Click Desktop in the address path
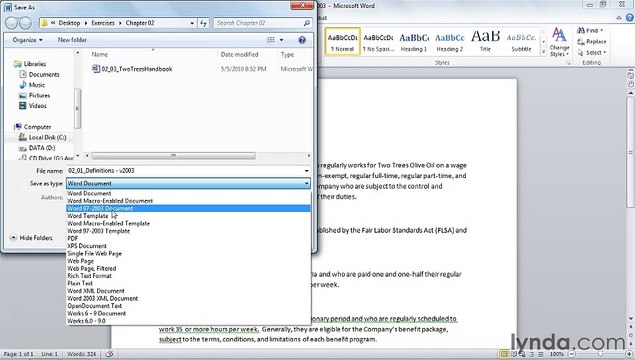635x360 pixels. point(69,23)
